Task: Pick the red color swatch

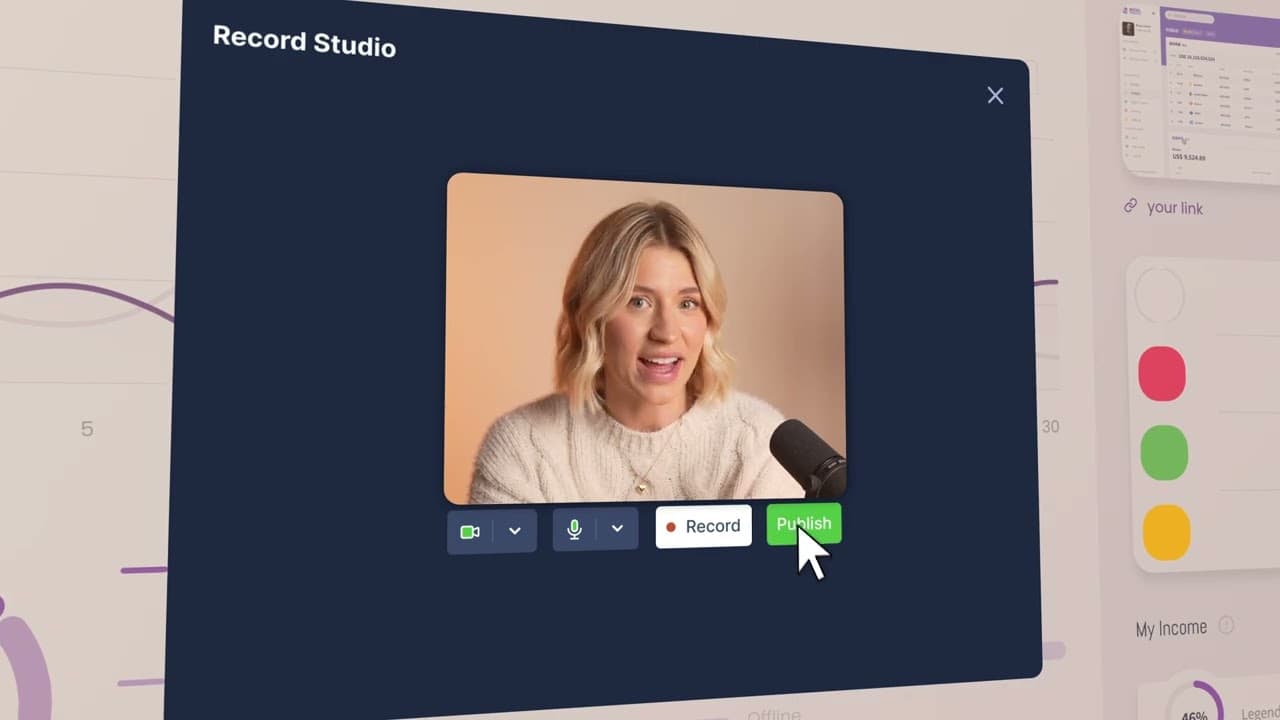Action: tap(1162, 374)
